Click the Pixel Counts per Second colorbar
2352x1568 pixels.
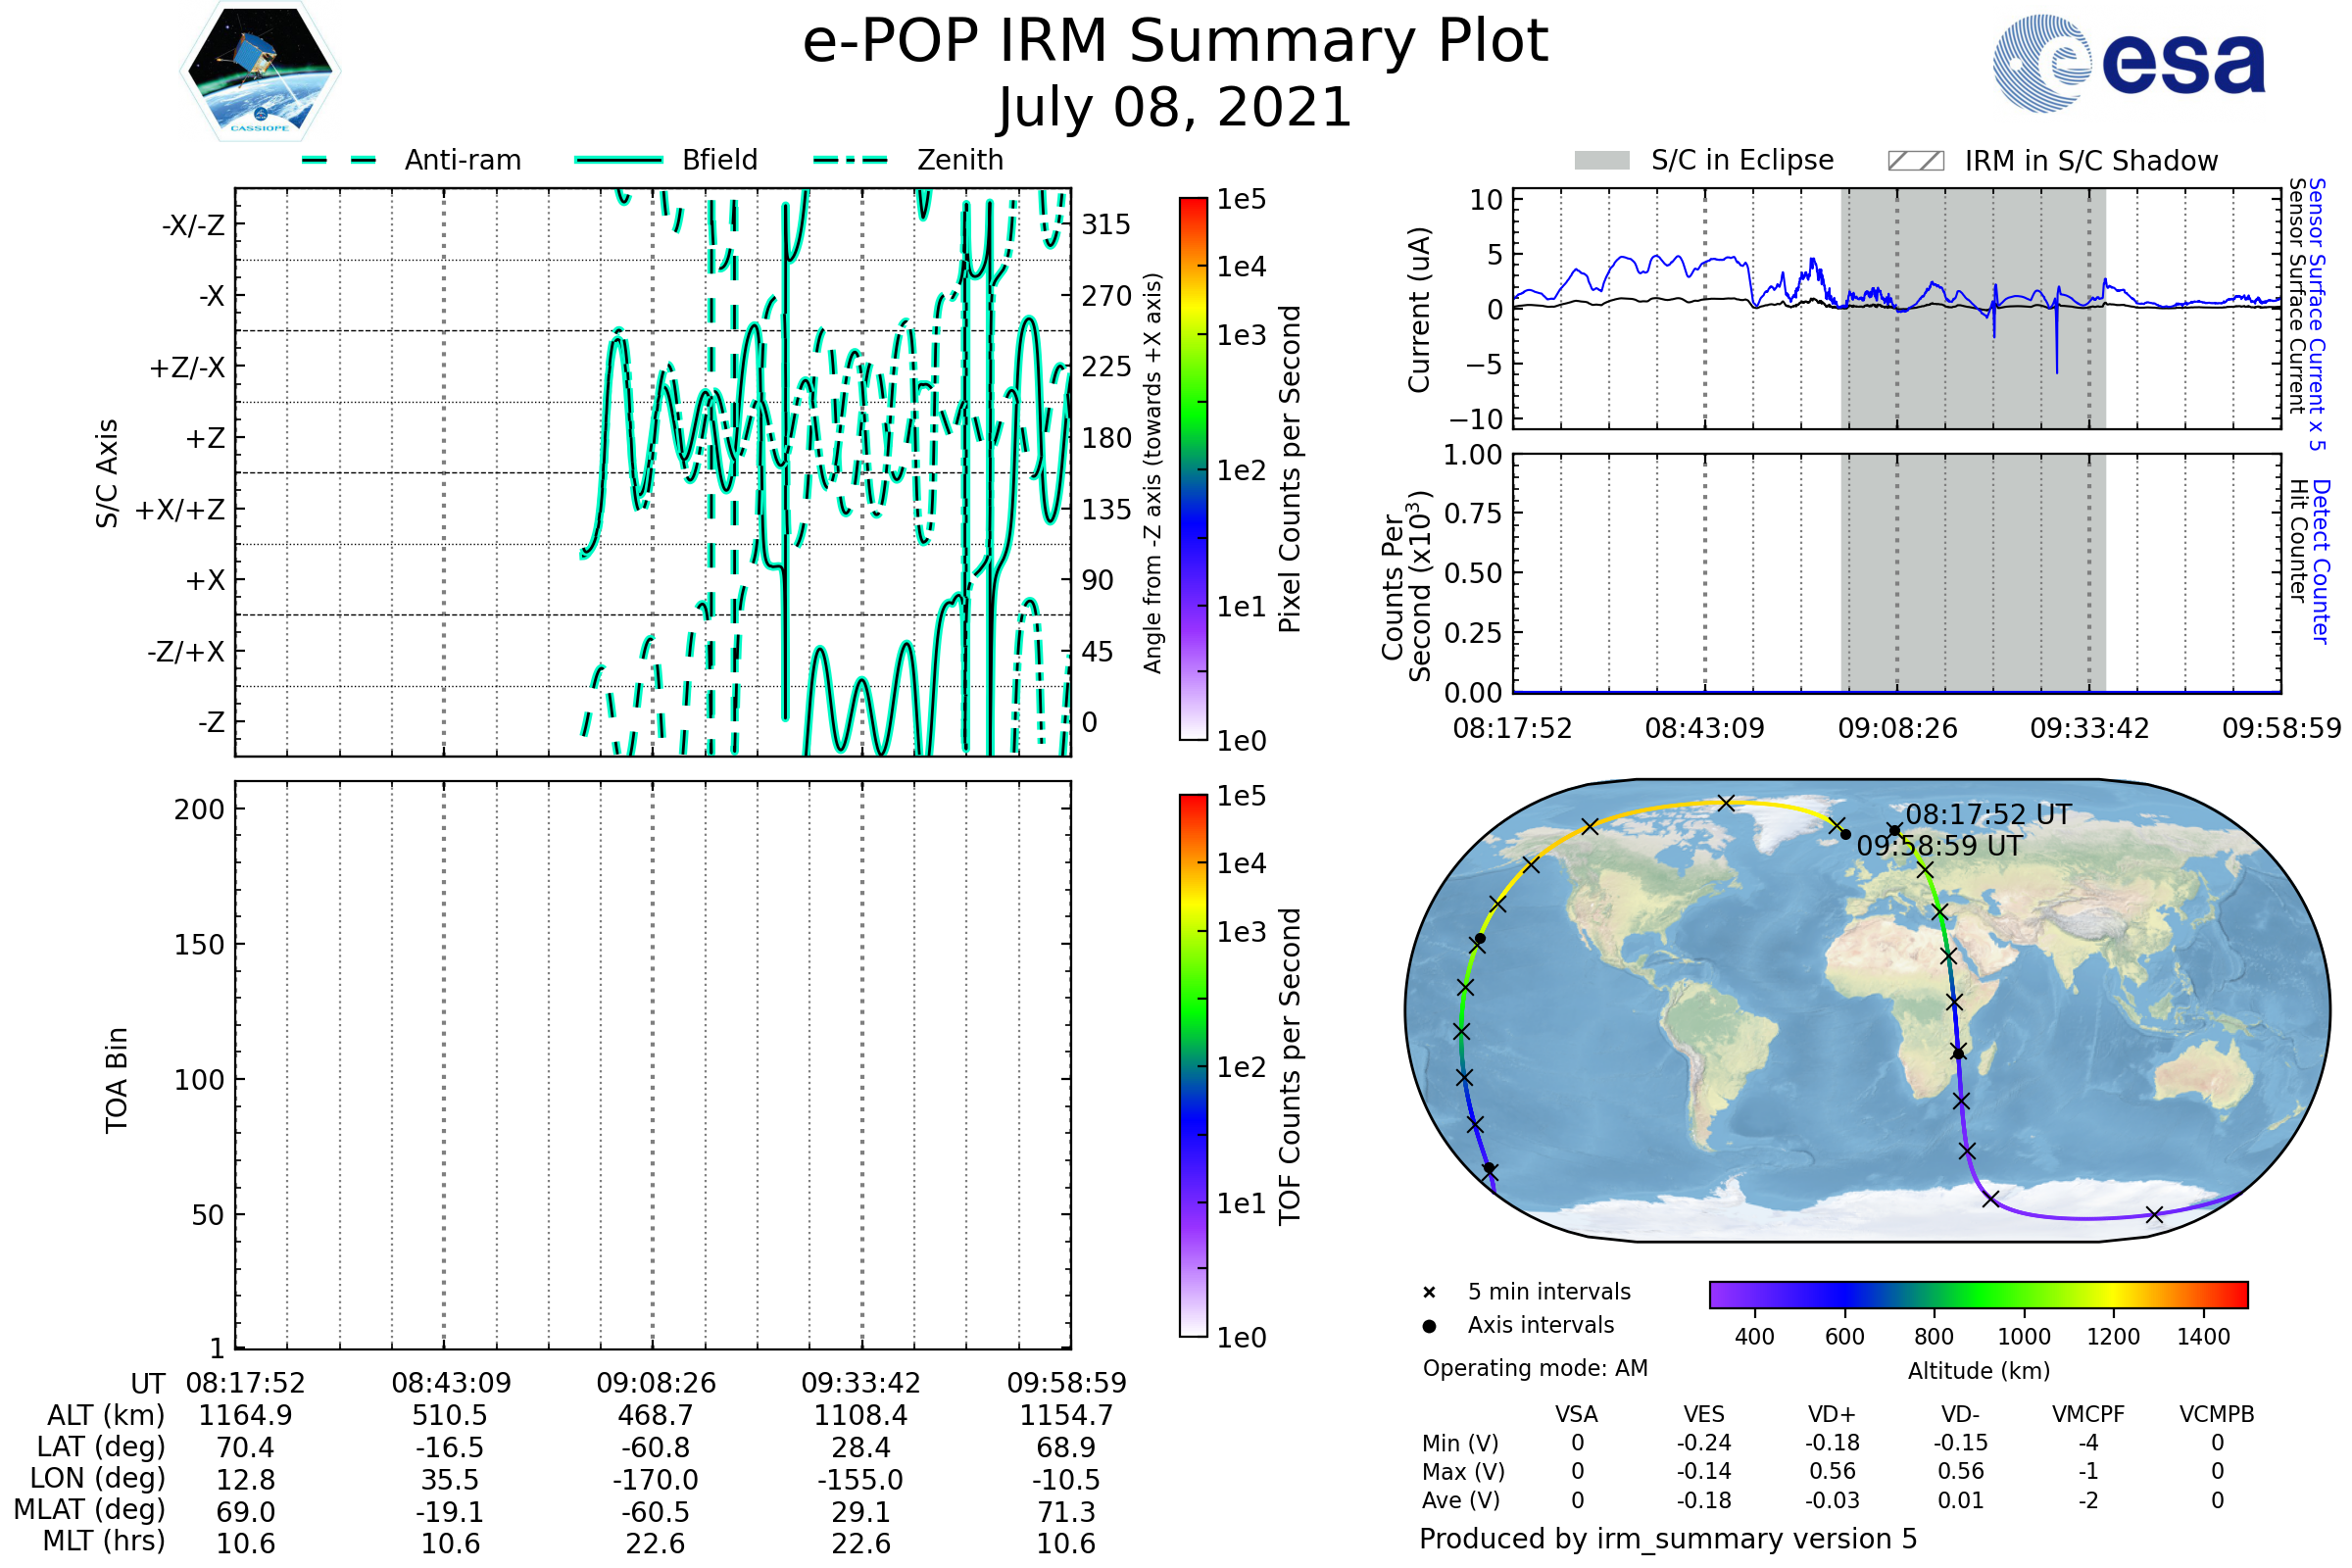click(x=1193, y=469)
